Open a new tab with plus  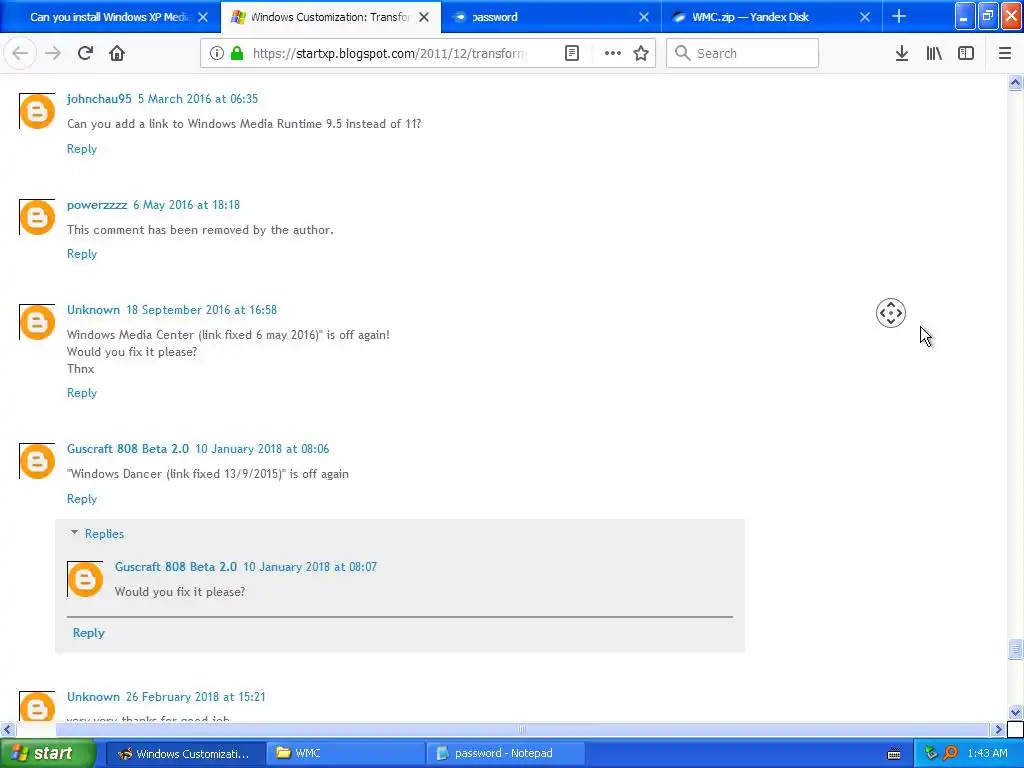[899, 16]
